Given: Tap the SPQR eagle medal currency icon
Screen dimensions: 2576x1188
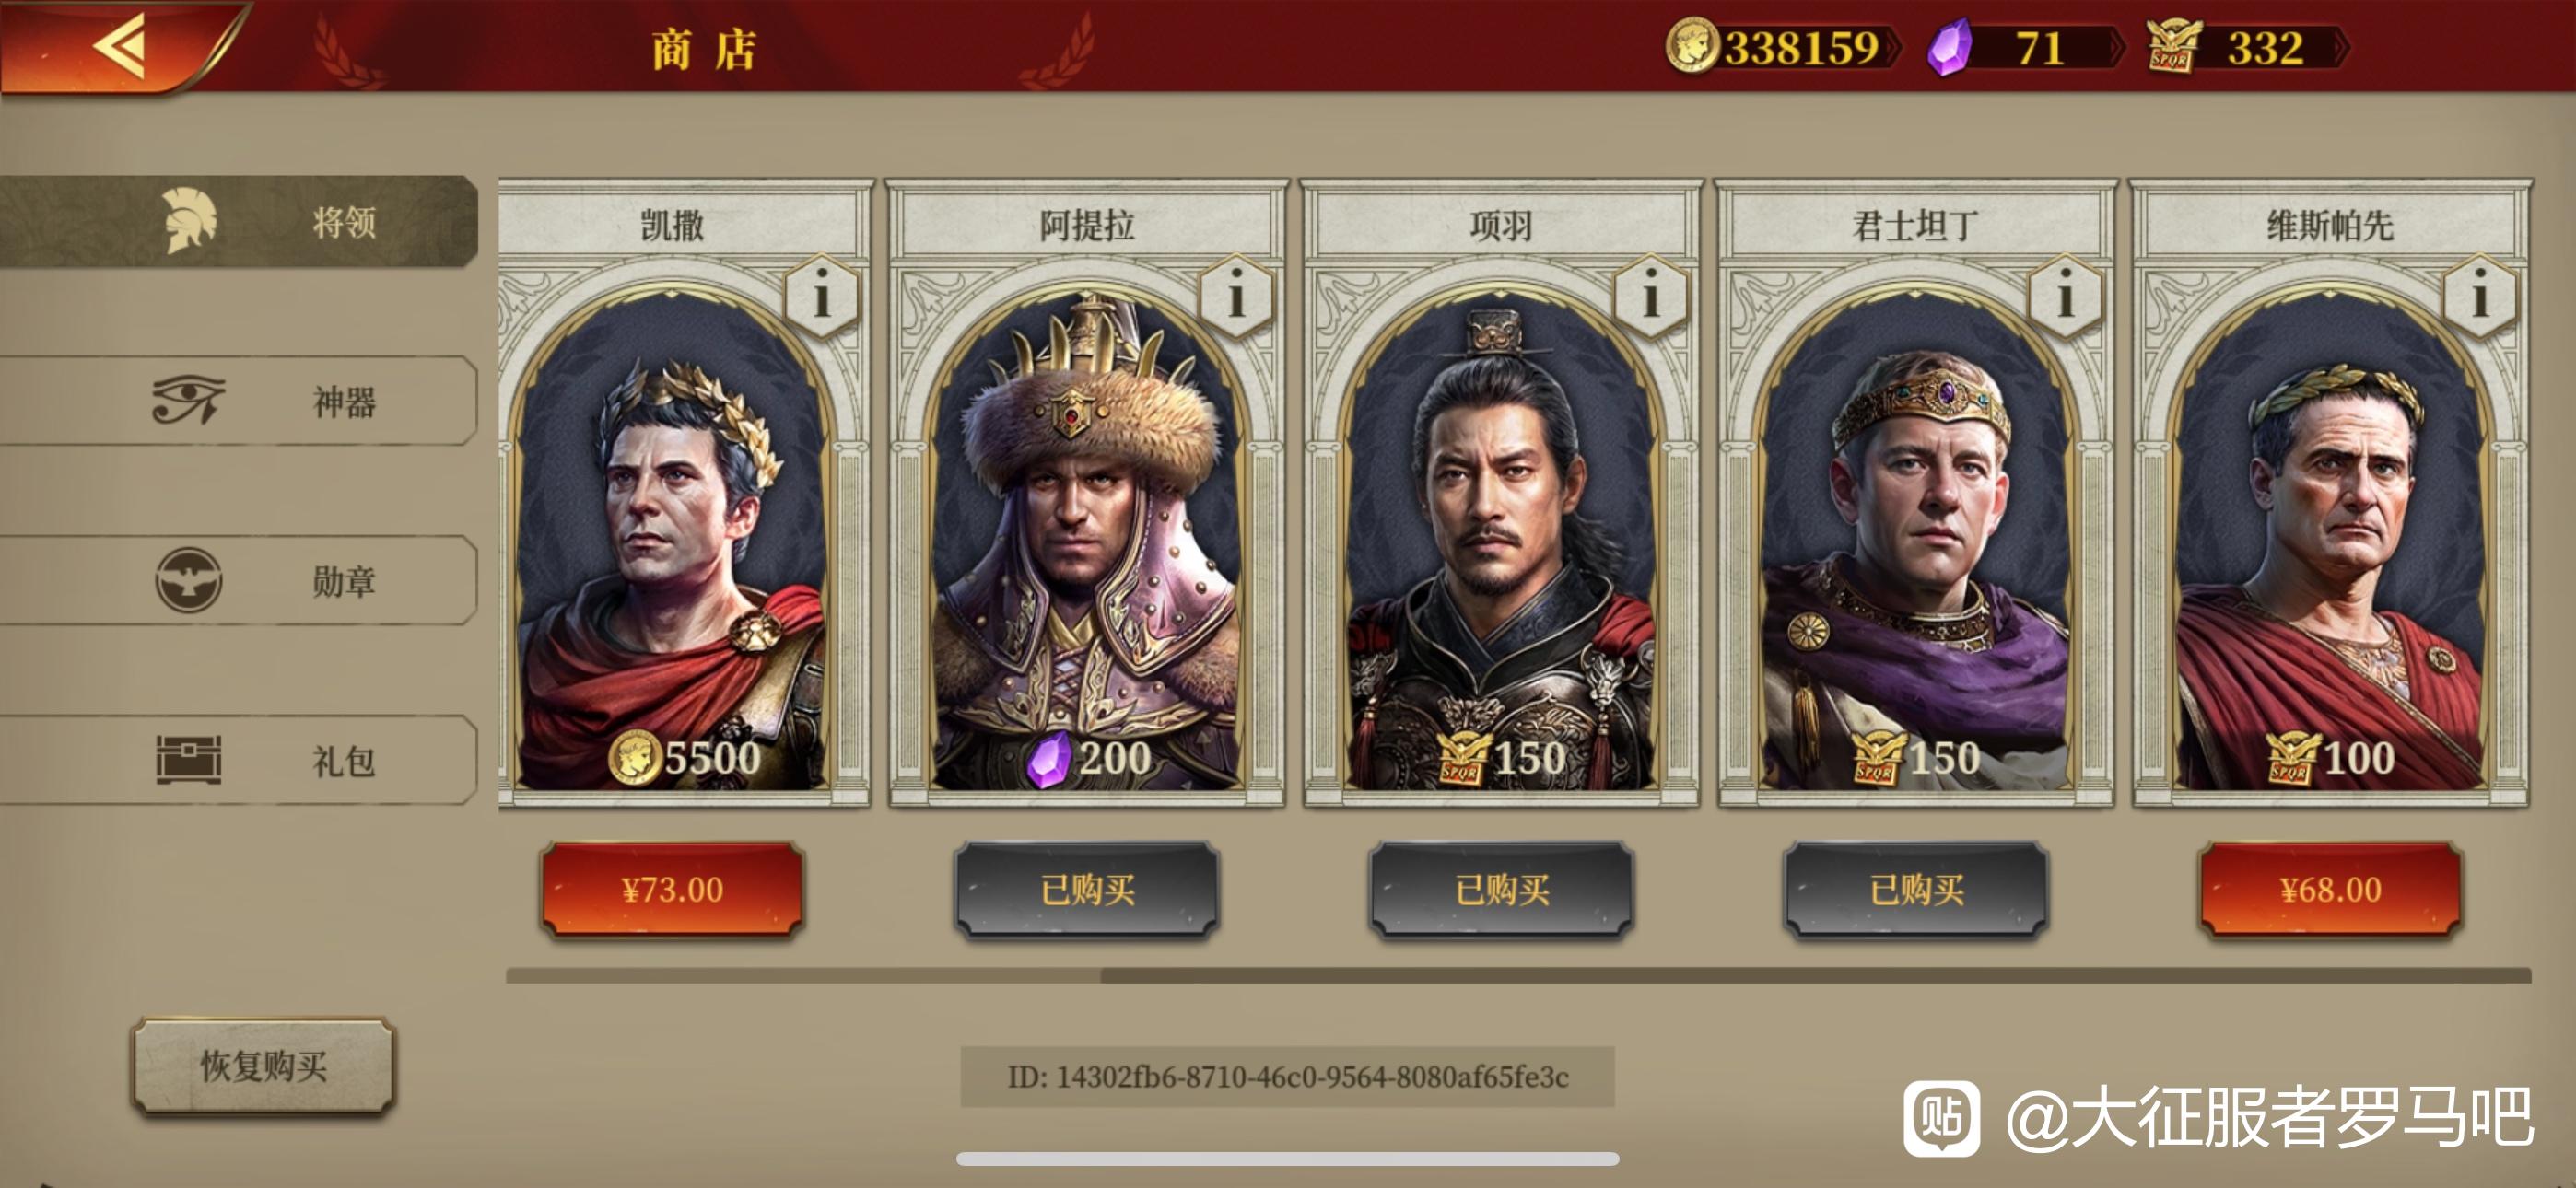Looking at the screenshot, I should (2173, 47).
